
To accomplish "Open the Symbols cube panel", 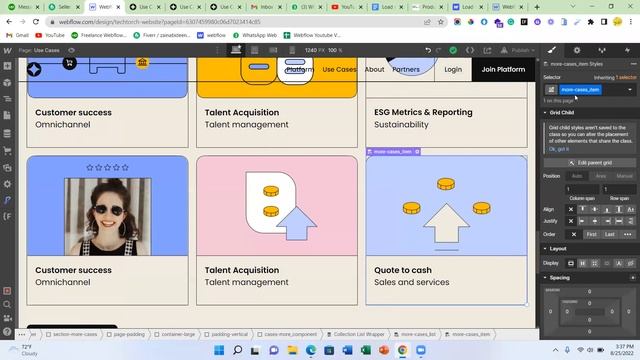I will coord(7,82).
